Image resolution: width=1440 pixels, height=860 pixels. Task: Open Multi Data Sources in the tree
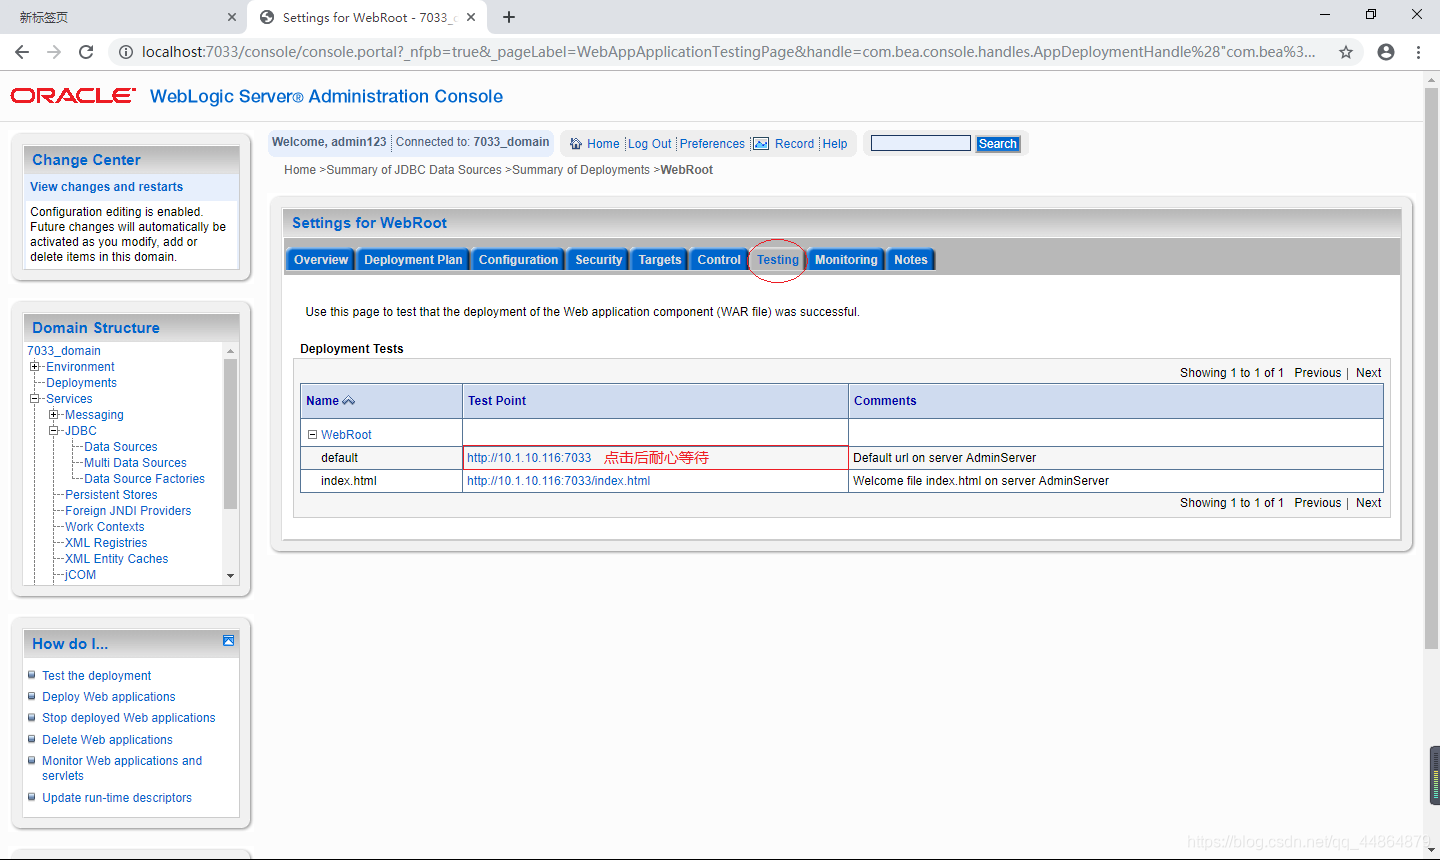click(x=135, y=463)
